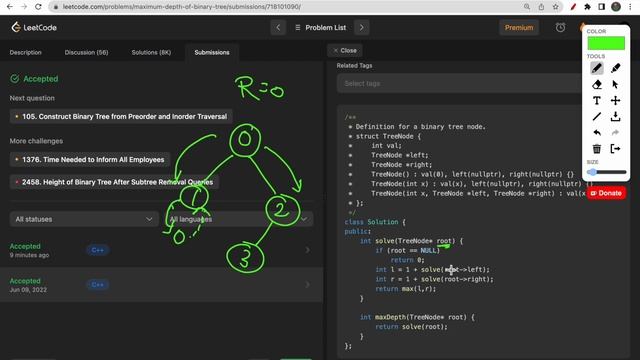Open Accepted submission from Jun 09, 2022
640x360 pixels.
pyautogui.click(x=161, y=284)
